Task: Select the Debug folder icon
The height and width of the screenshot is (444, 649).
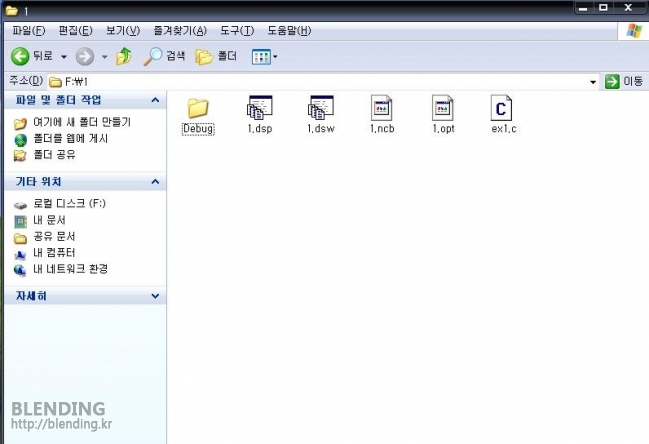Action: (198, 108)
